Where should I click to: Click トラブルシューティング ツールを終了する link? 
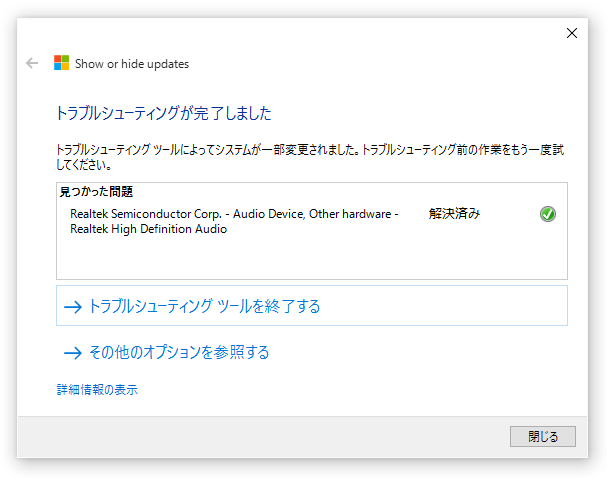pyautogui.click(x=312, y=306)
